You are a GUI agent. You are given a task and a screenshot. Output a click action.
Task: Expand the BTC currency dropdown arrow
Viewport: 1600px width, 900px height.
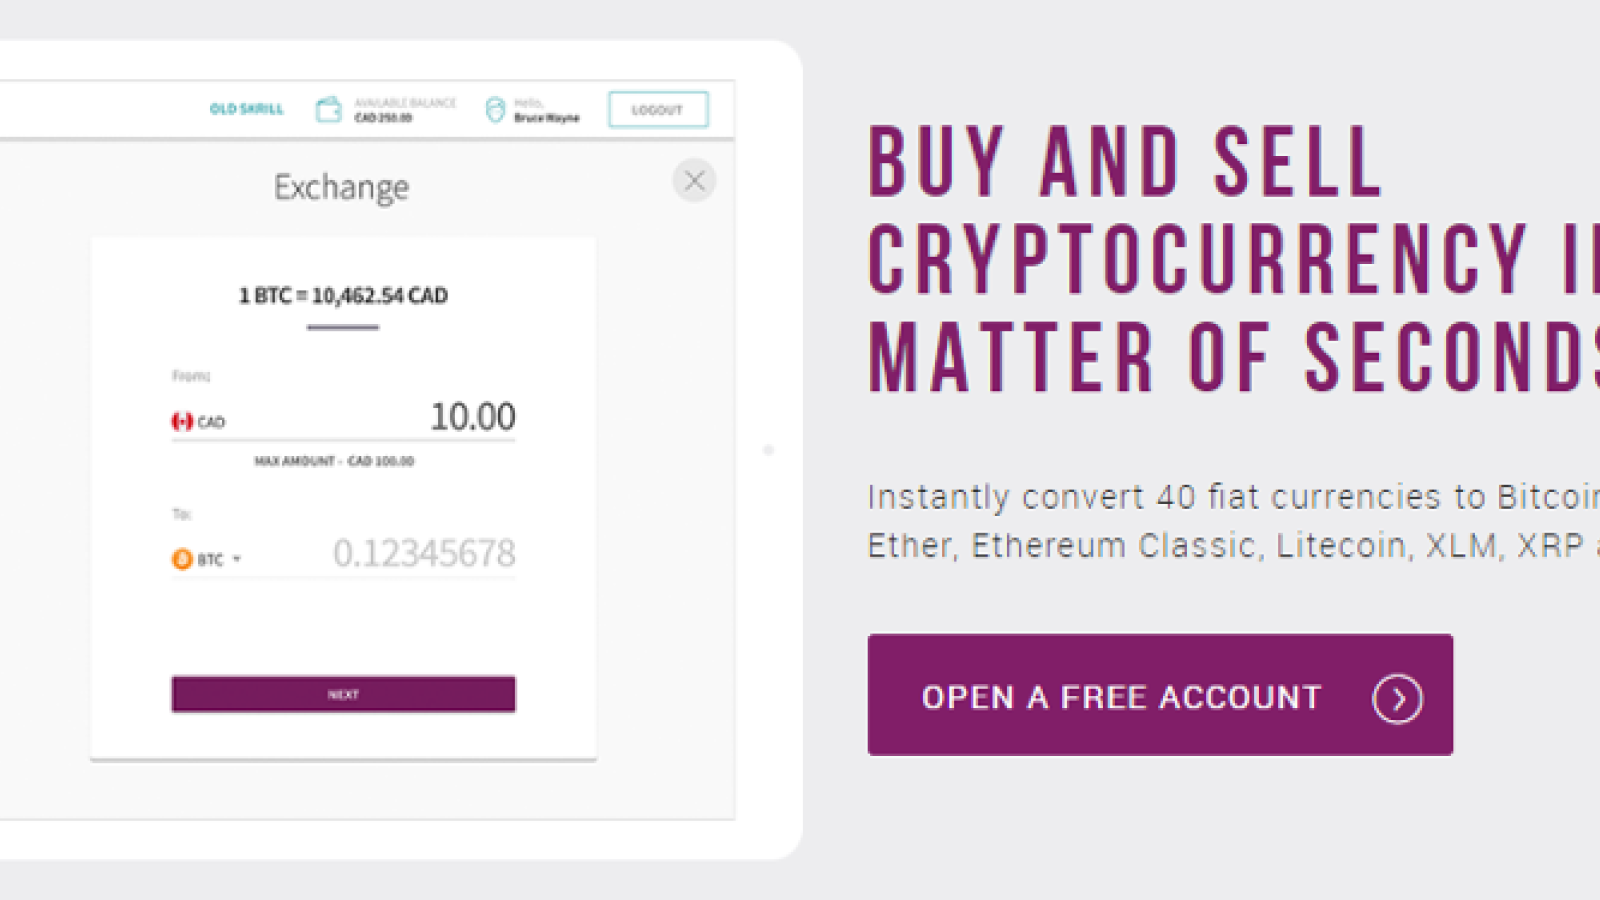237,559
